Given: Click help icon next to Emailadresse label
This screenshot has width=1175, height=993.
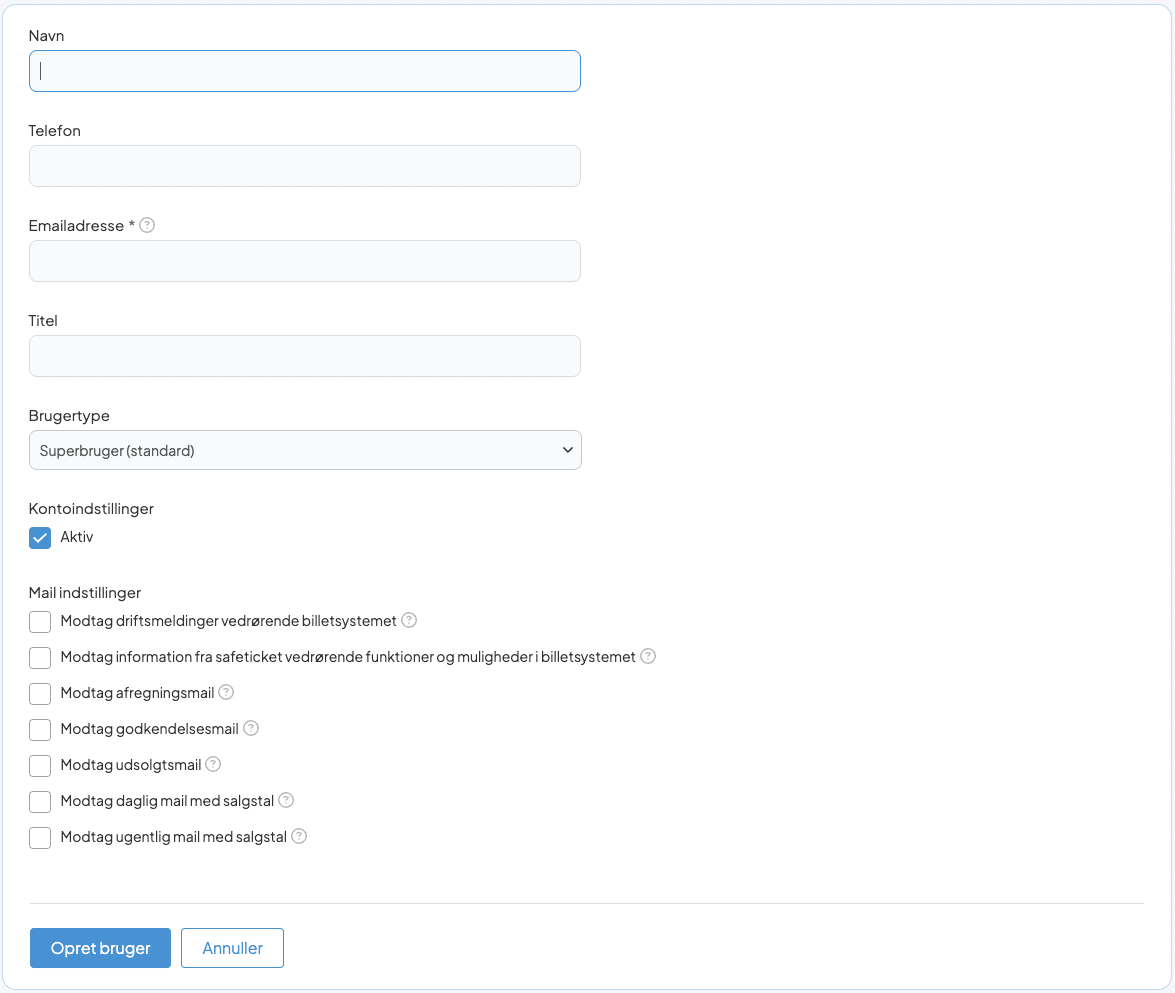Looking at the screenshot, I should (147, 225).
